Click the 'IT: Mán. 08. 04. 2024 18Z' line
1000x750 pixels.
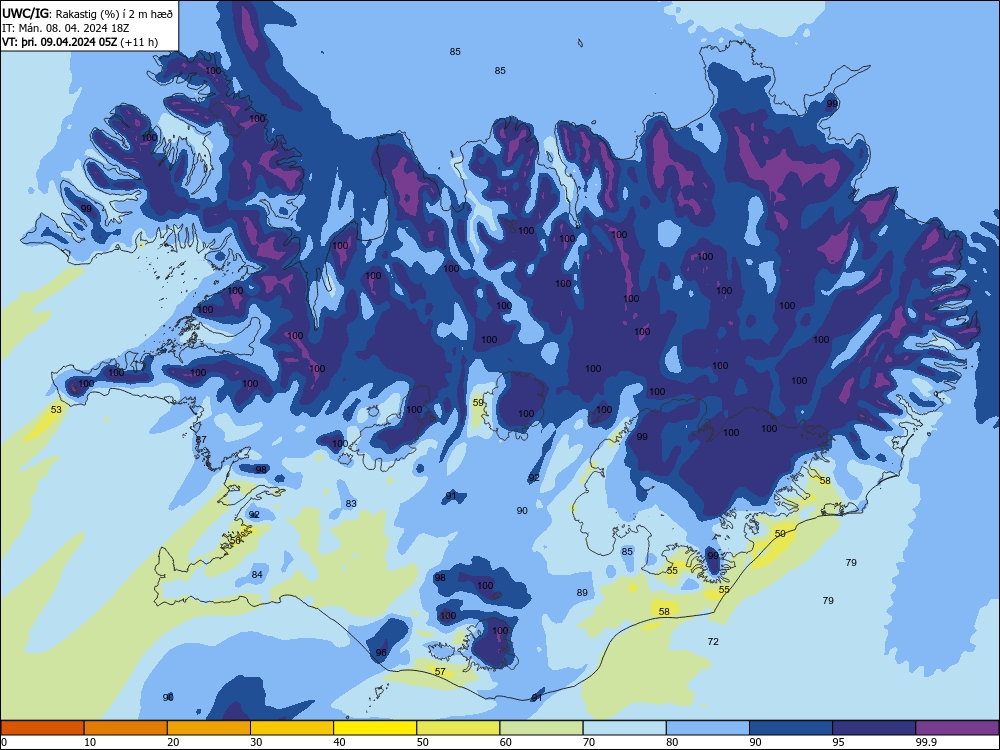[x=66, y=28]
